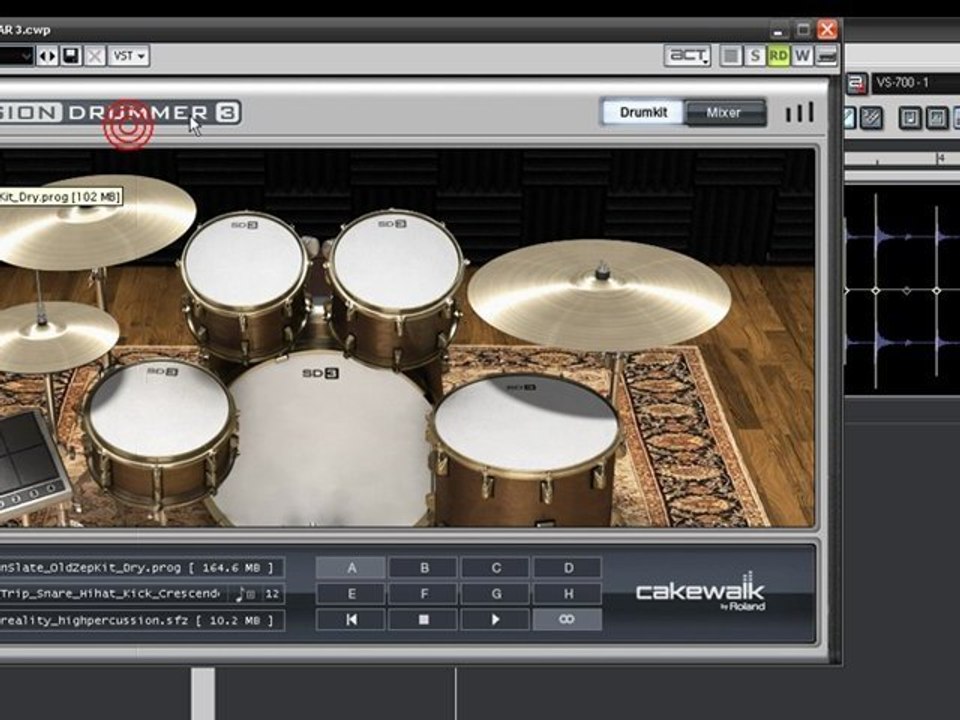Click the note square icon in SONAR toolbar
Screen dimensions: 960x720
(910, 118)
